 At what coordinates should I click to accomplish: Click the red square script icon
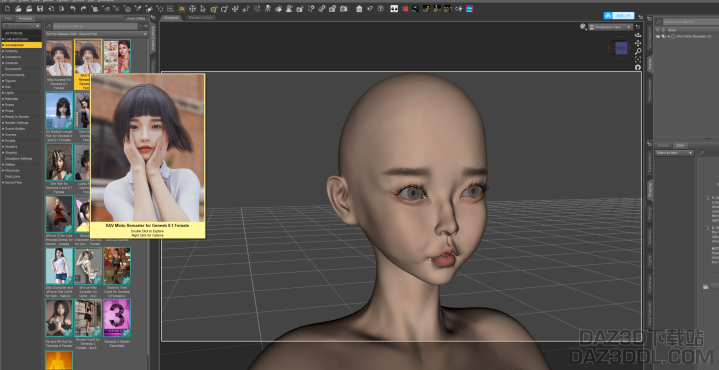pos(405,9)
